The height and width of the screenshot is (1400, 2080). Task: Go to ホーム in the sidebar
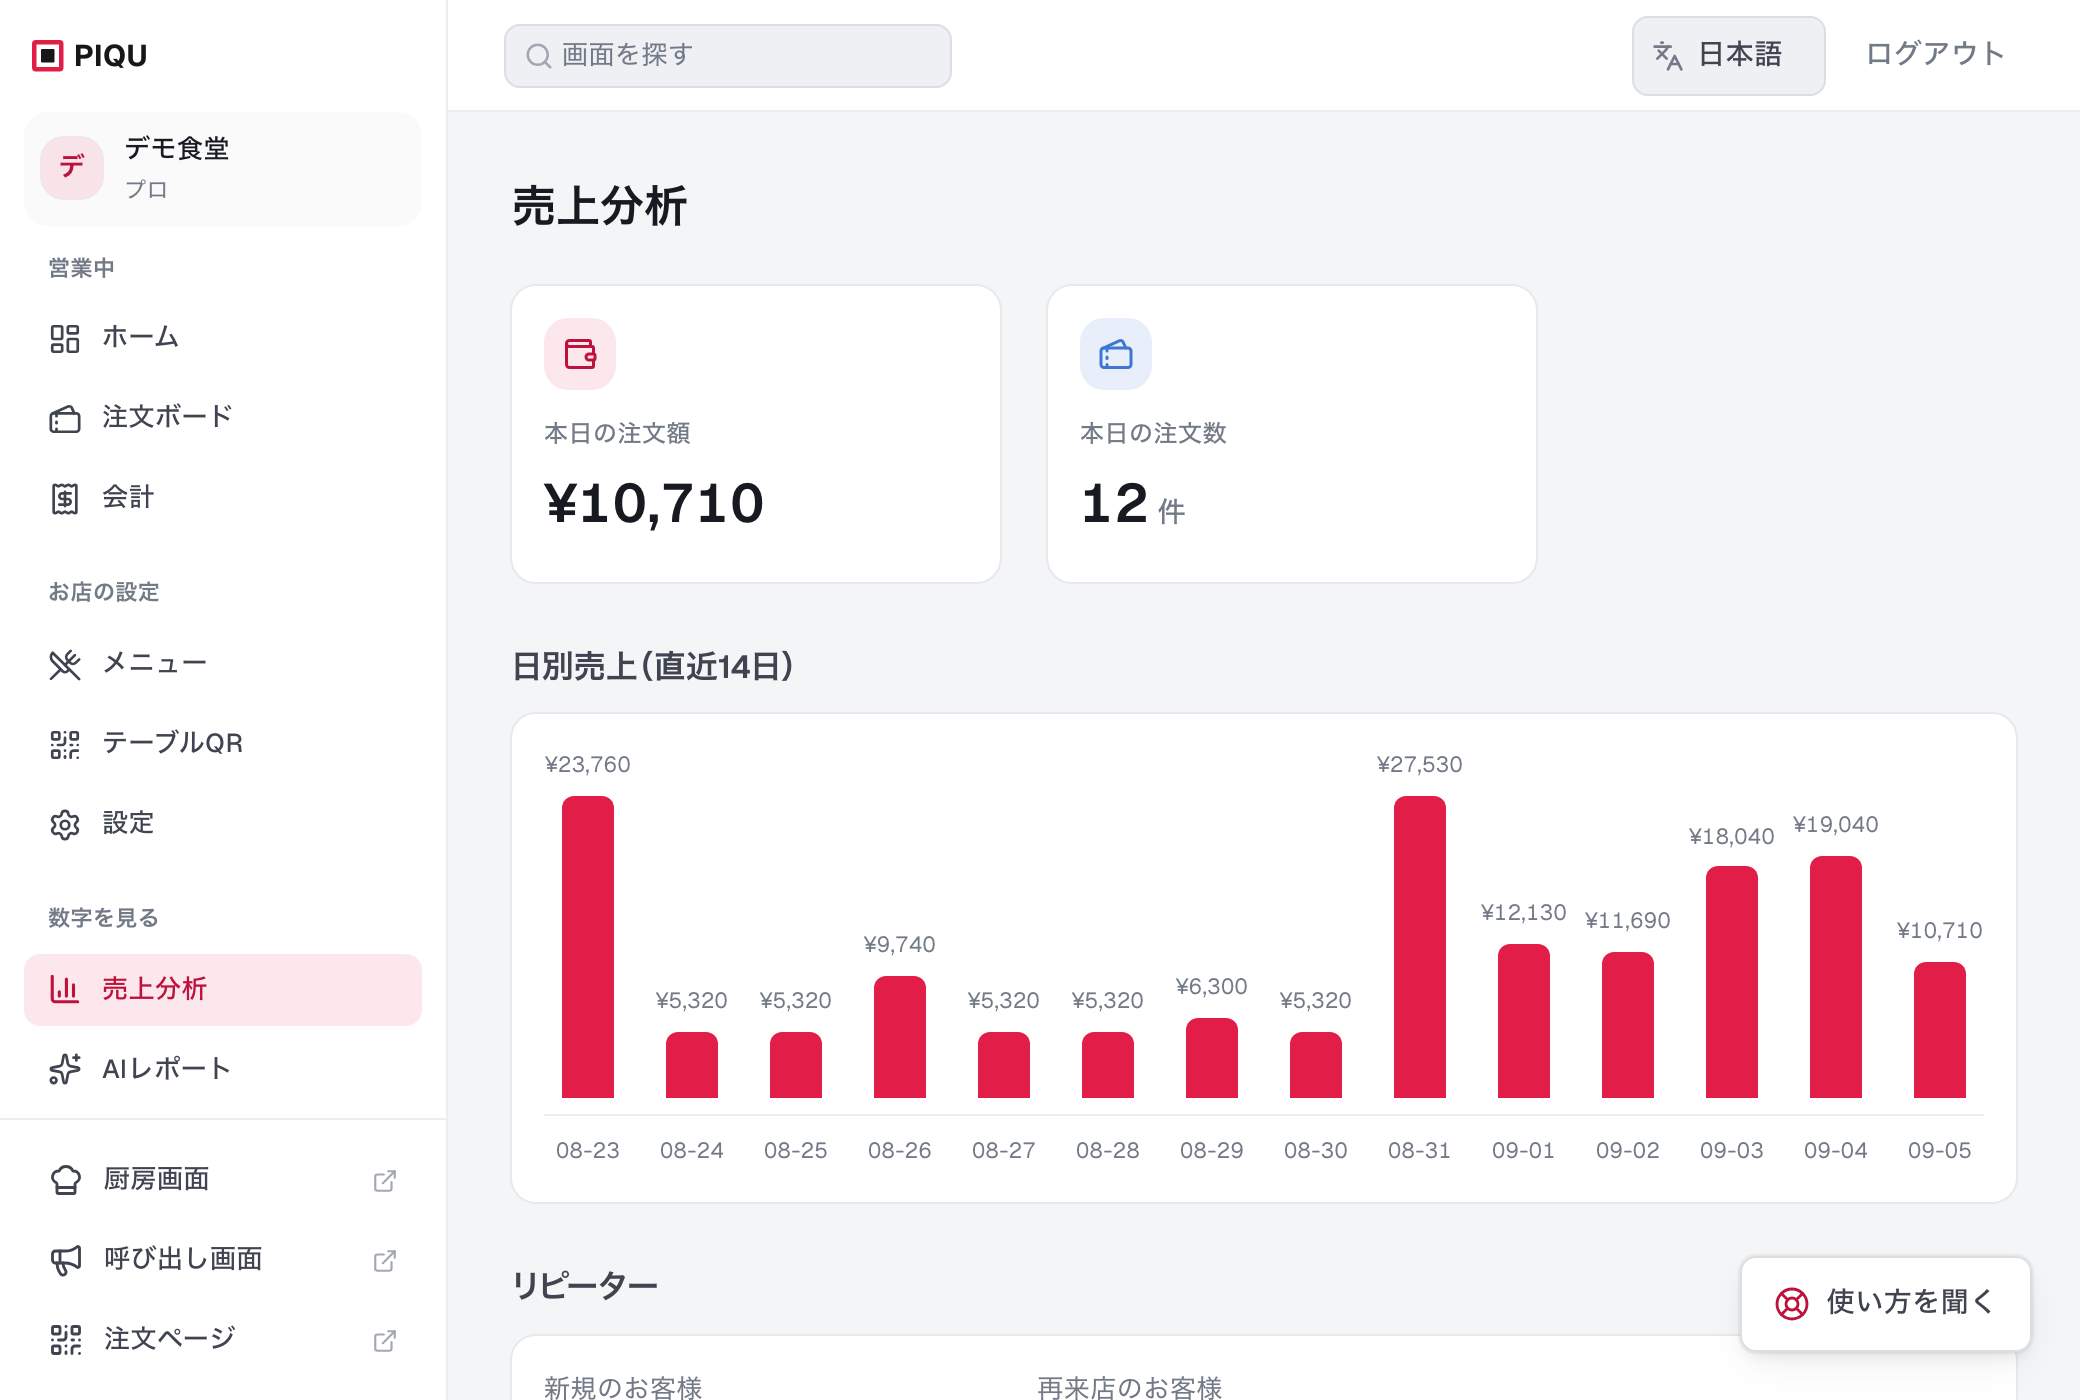pos(223,338)
